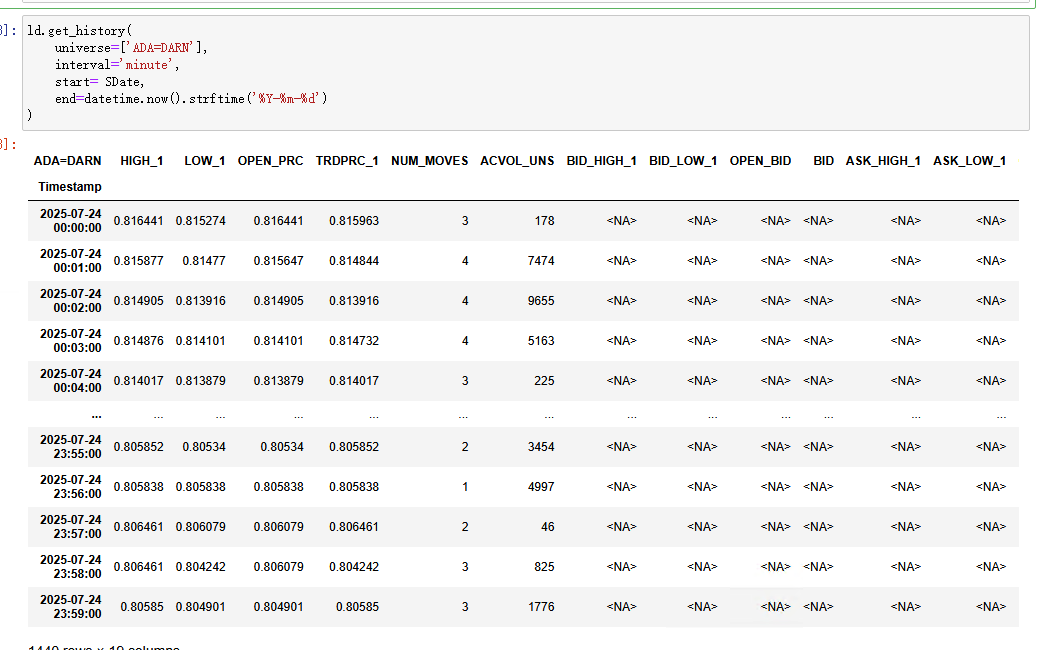Click LOW_1 value 0.804242
The height and width of the screenshot is (650, 1044).
click(x=200, y=567)
